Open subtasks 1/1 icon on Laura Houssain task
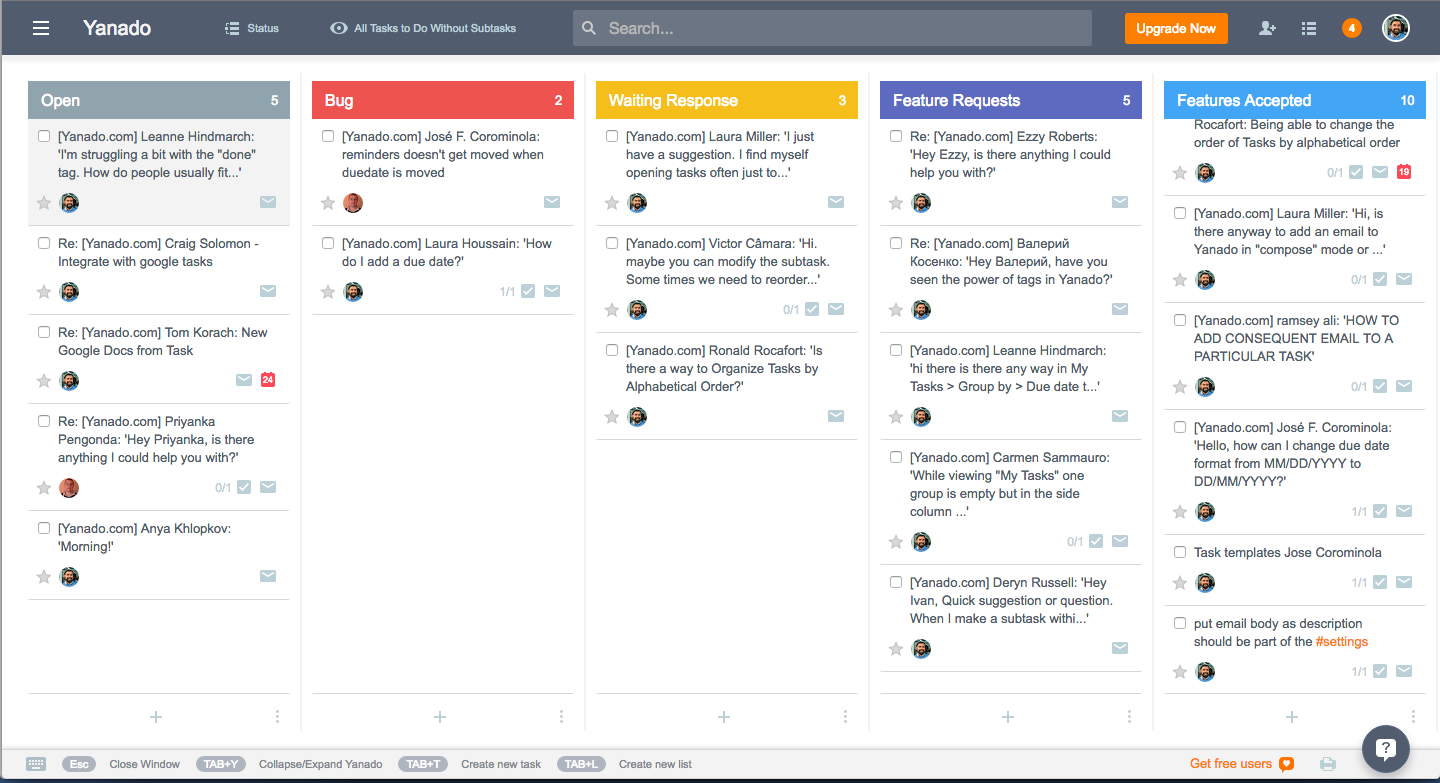Screen dimensions: 1440x783 [x=528, y=291]
